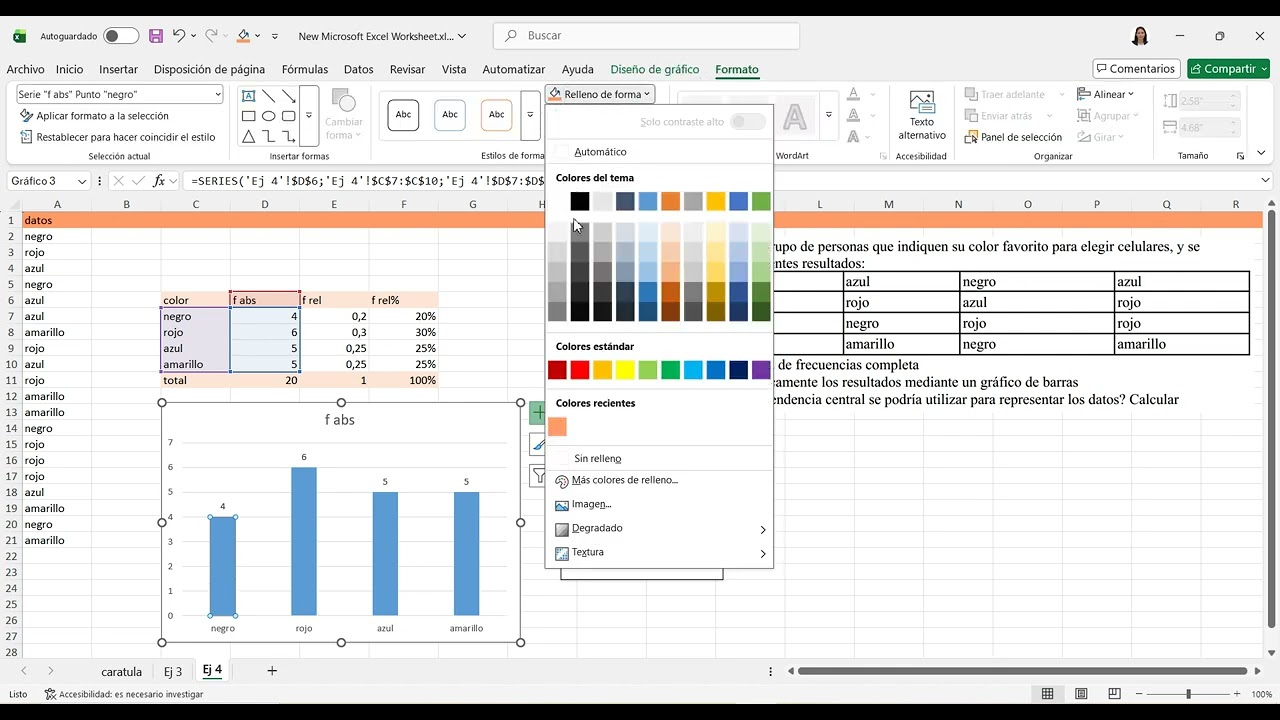This screenshot has height=720, width=1280.
Task: Switch to Page Break Preview in status bar
Action: [1114, 694]
